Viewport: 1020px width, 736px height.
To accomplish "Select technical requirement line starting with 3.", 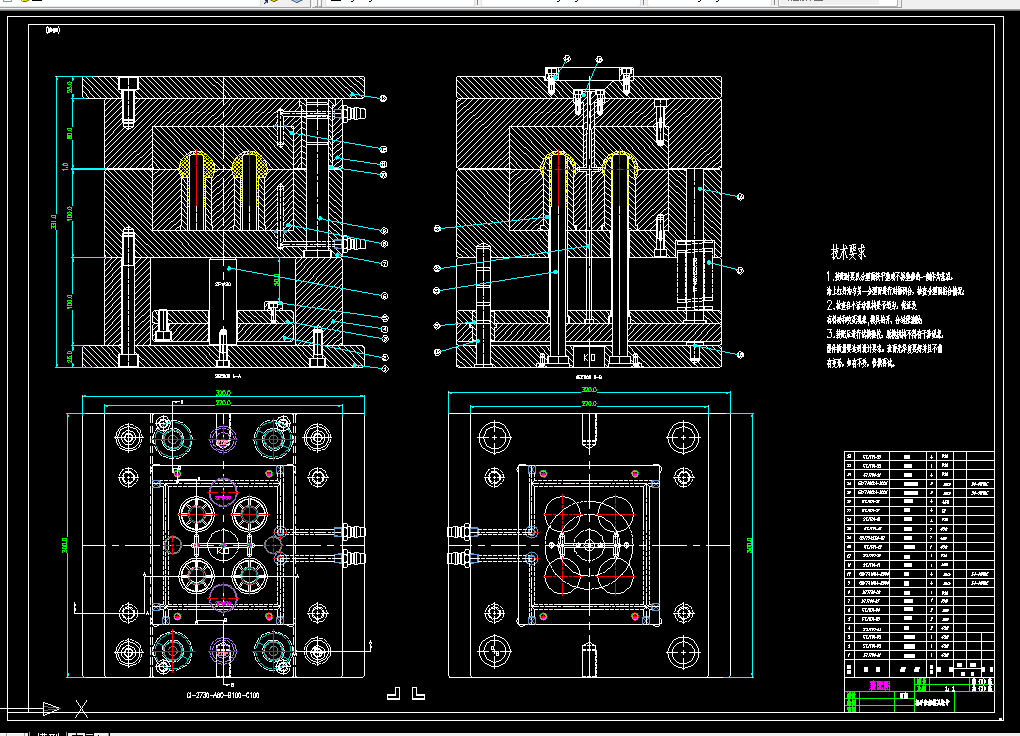I will (885, 334).
